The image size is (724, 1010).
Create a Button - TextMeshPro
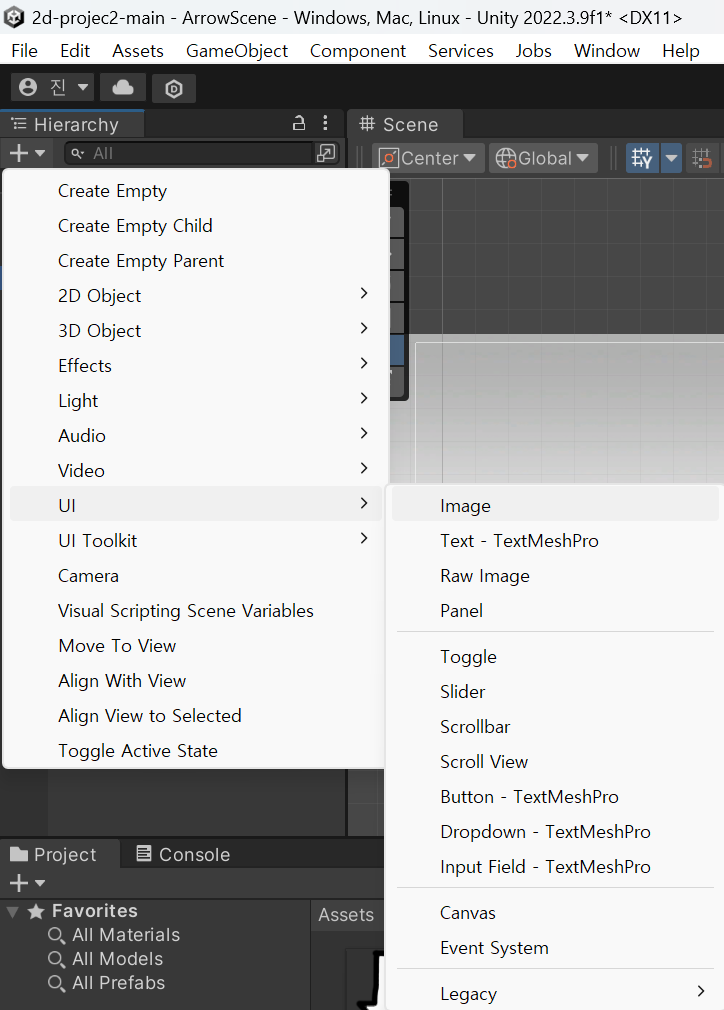(555, 797)
